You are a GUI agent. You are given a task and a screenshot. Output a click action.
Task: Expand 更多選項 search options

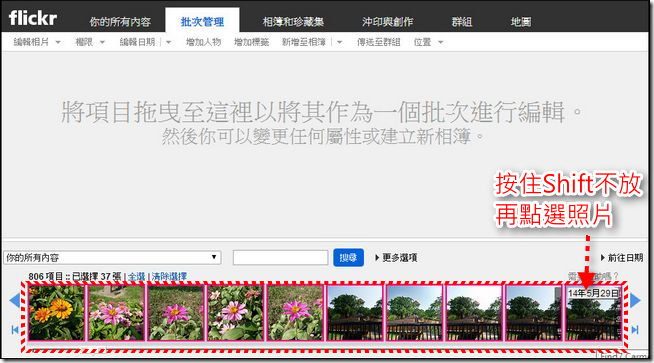(396, 258)
